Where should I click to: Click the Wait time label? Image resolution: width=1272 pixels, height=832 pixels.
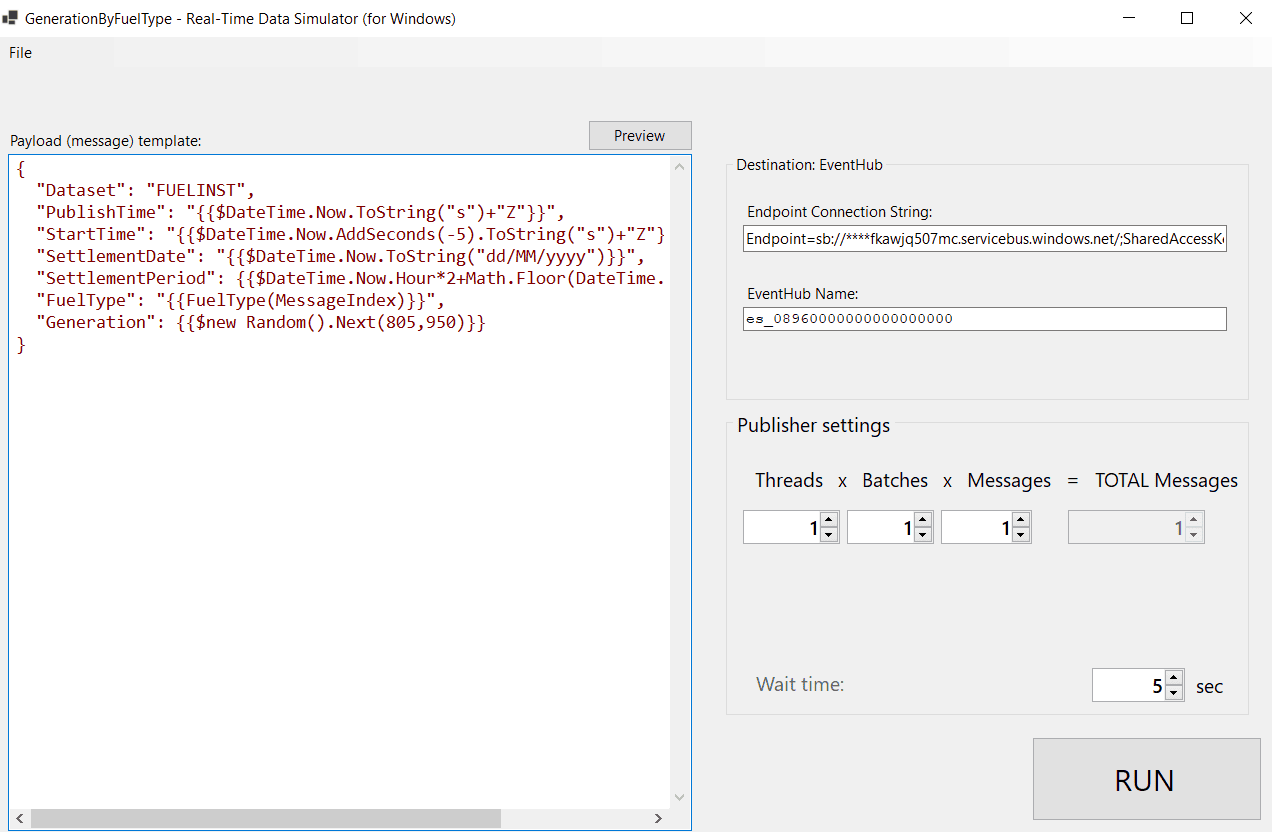800,685
